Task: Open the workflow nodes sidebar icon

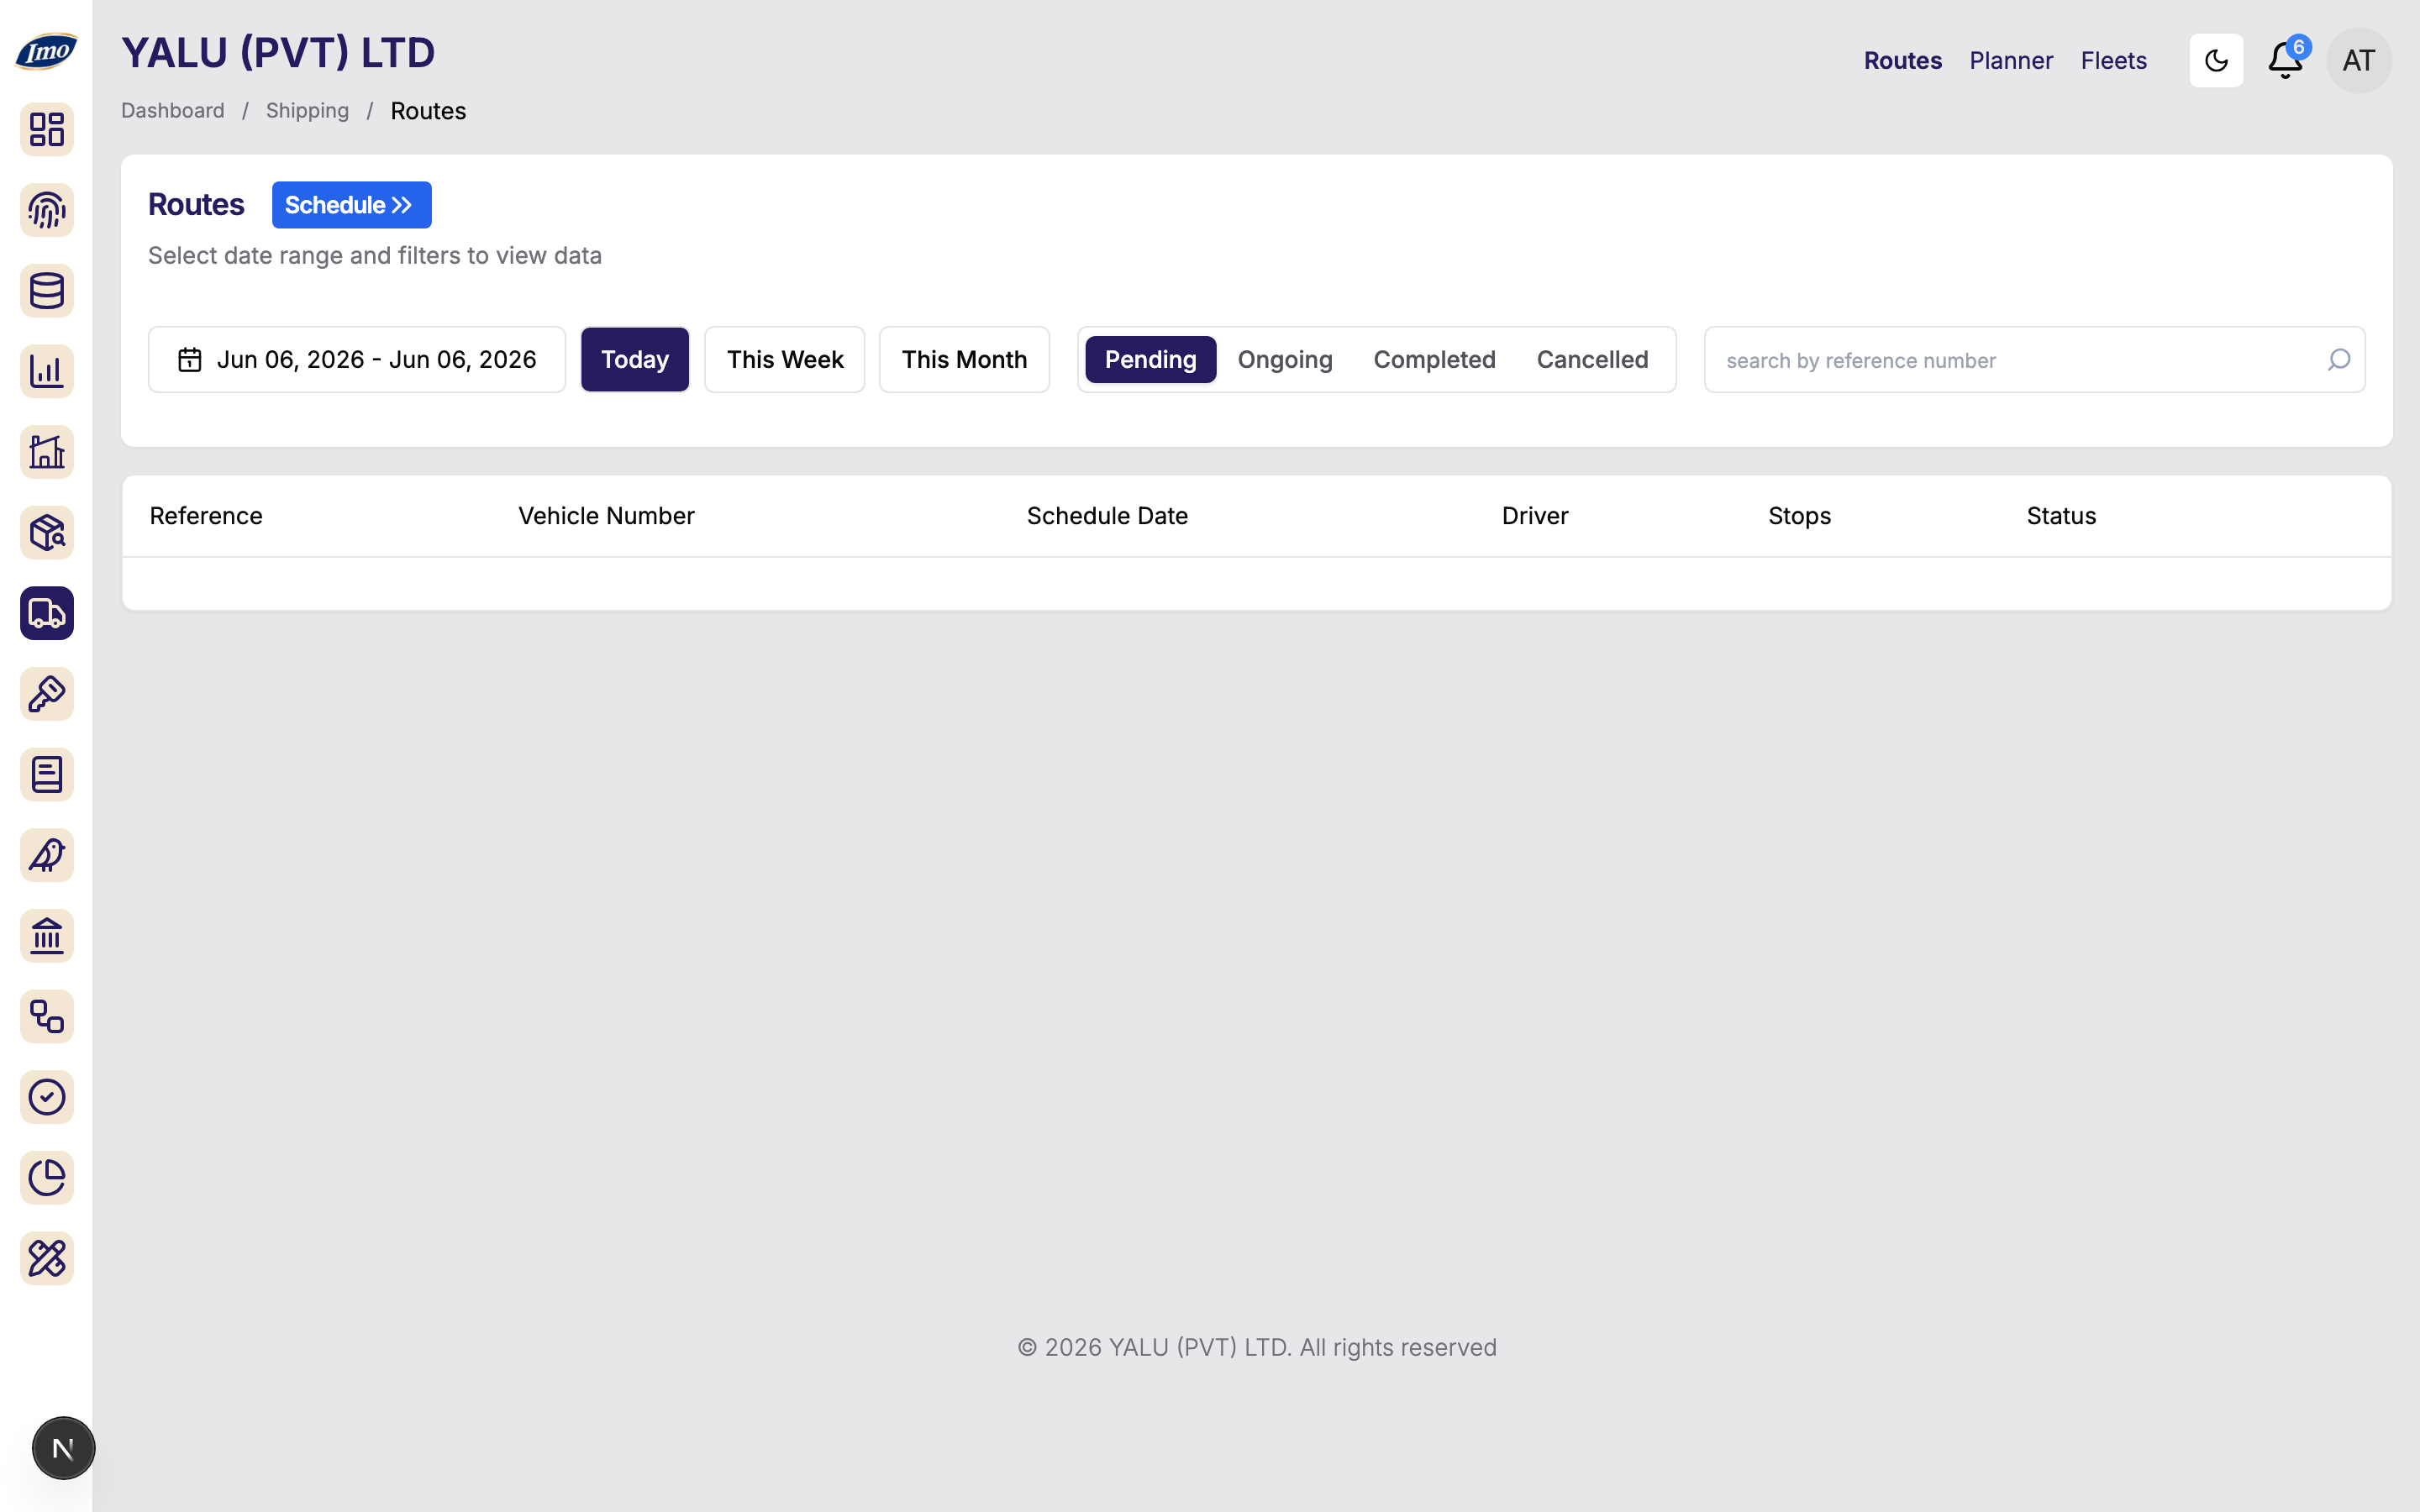Action: coord(47,1017)
